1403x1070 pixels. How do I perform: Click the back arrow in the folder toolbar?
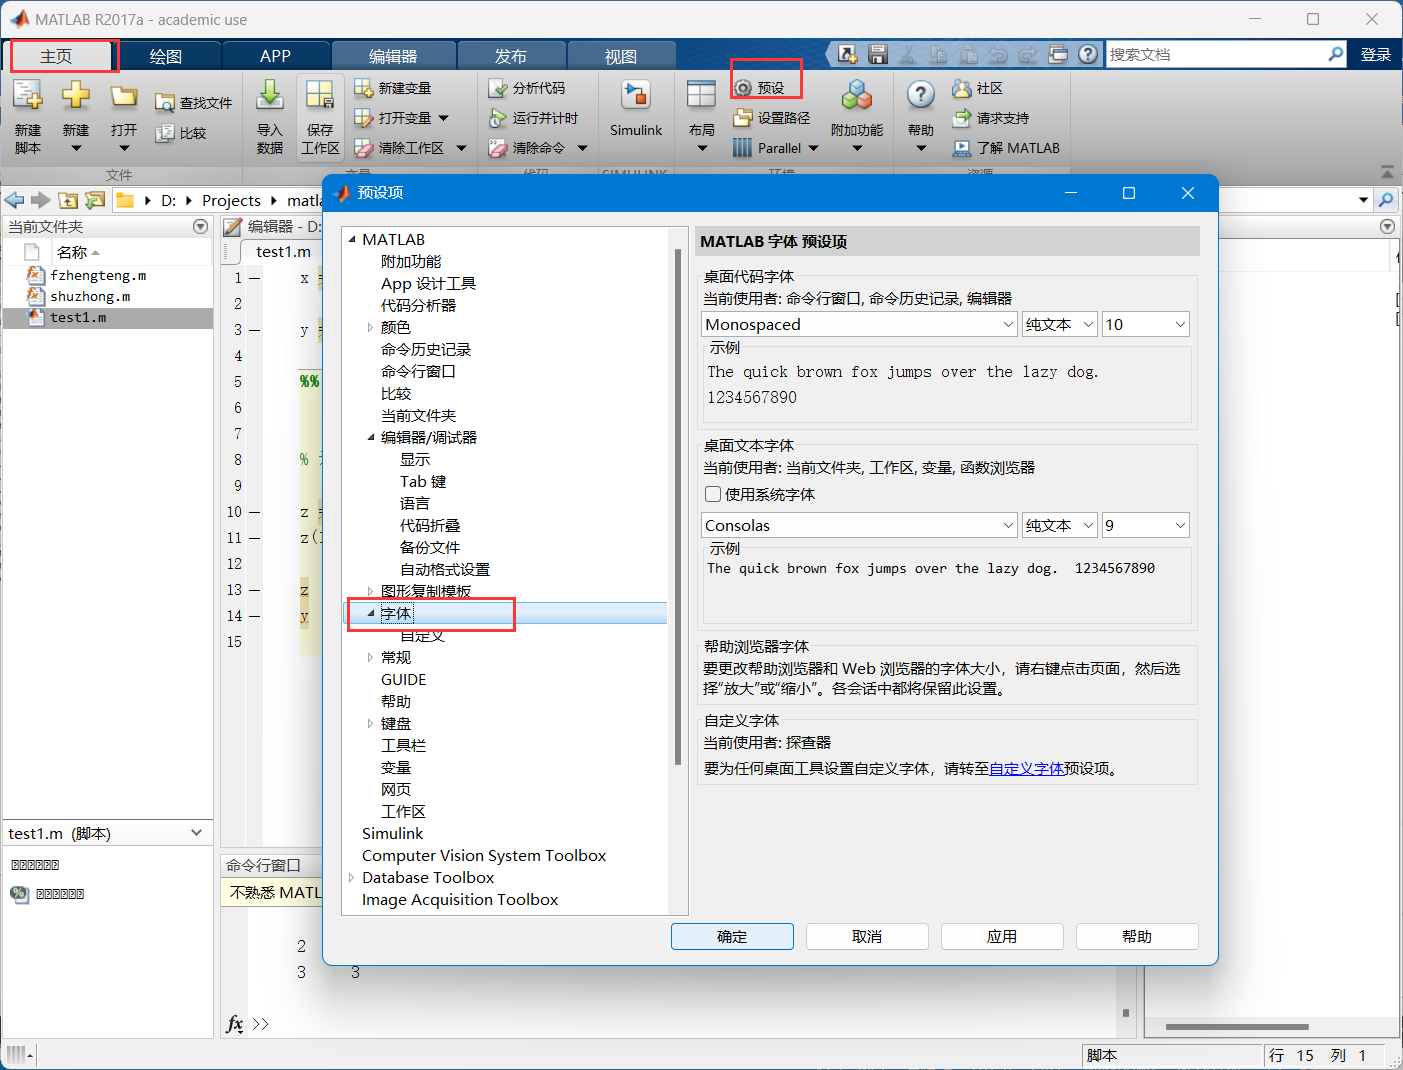click(15, 200)
